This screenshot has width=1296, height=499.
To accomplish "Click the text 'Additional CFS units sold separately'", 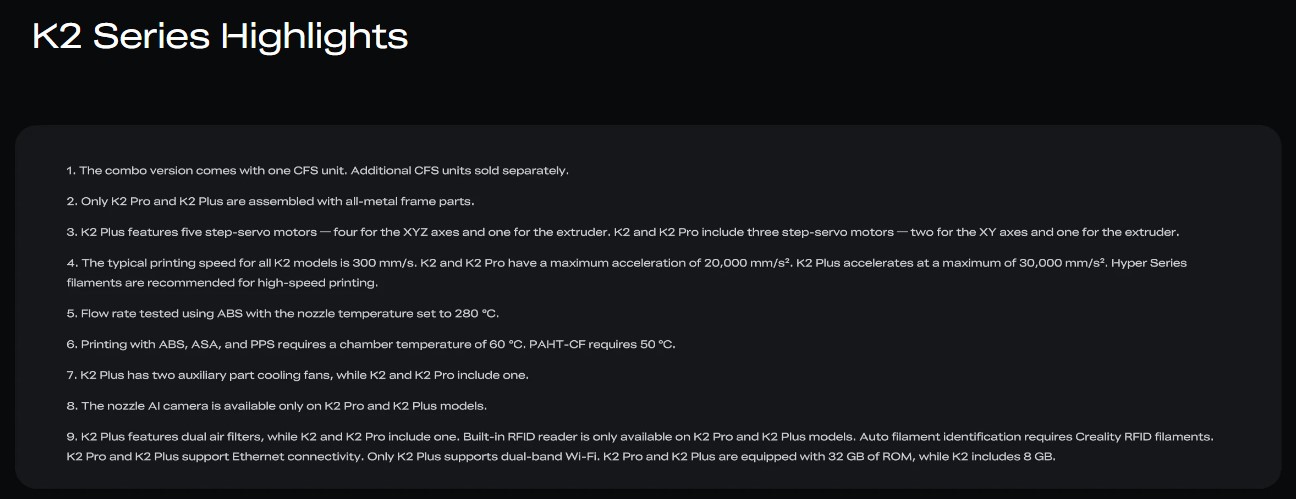I will point(462,170).
